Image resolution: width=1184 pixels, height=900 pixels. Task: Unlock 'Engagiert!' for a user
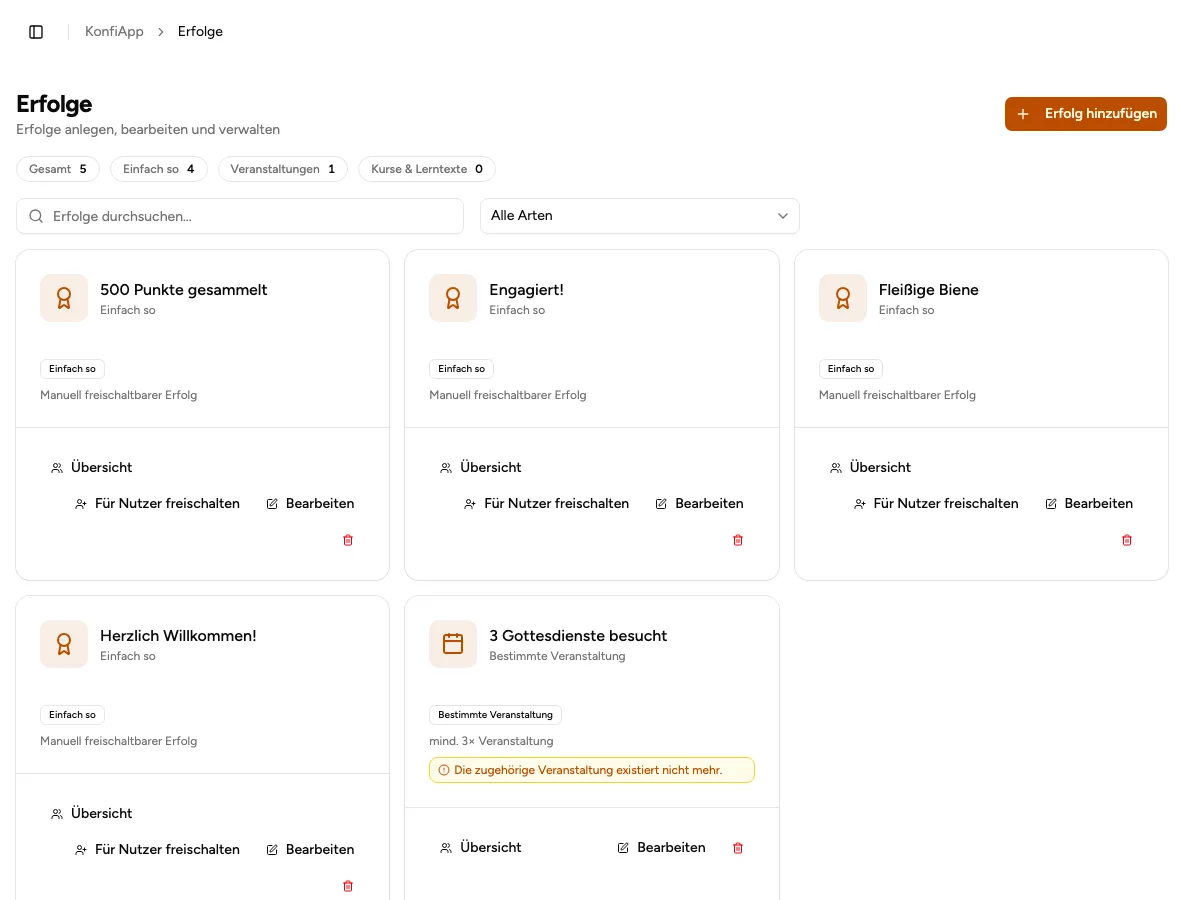(x=546, y=504)
